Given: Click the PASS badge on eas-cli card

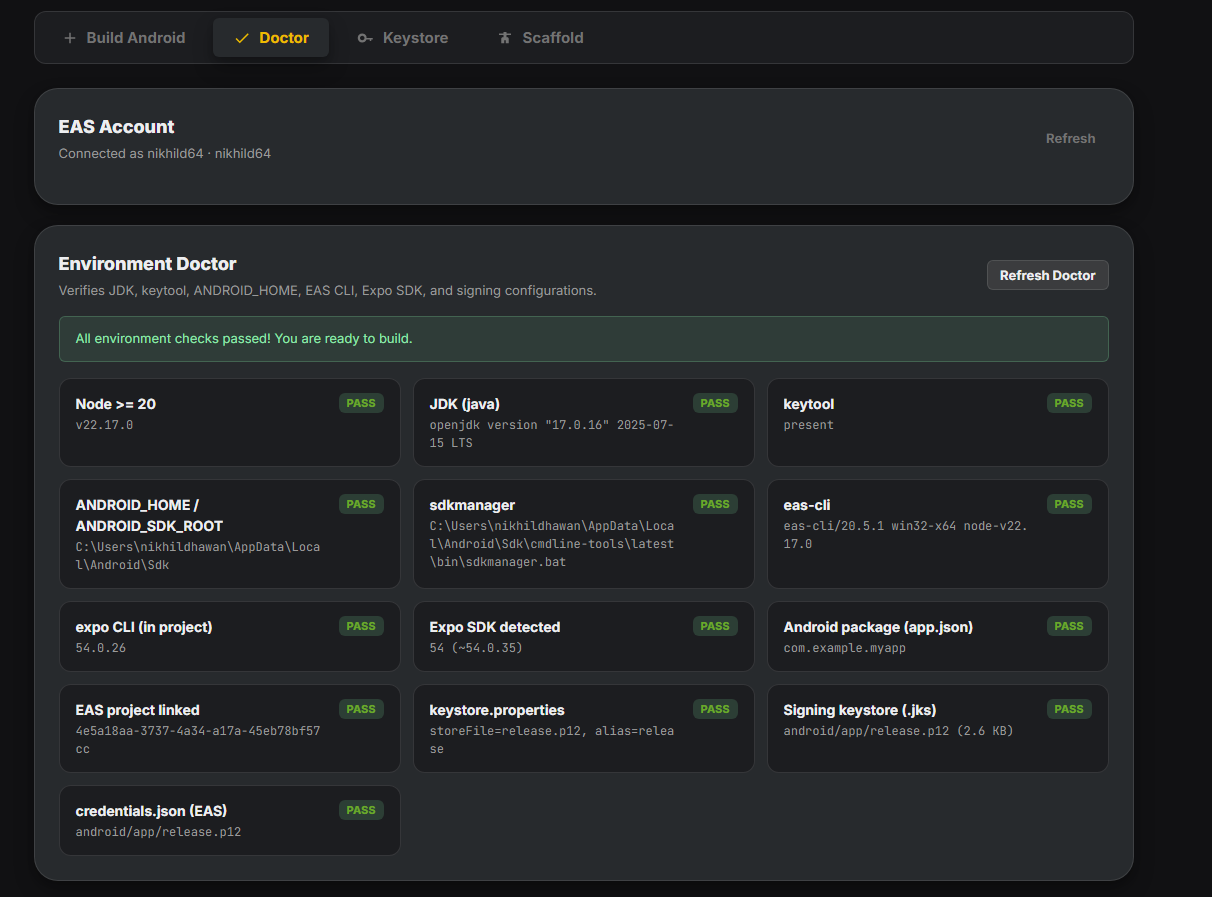Looking at the screenshot, I should [1069, 504].
